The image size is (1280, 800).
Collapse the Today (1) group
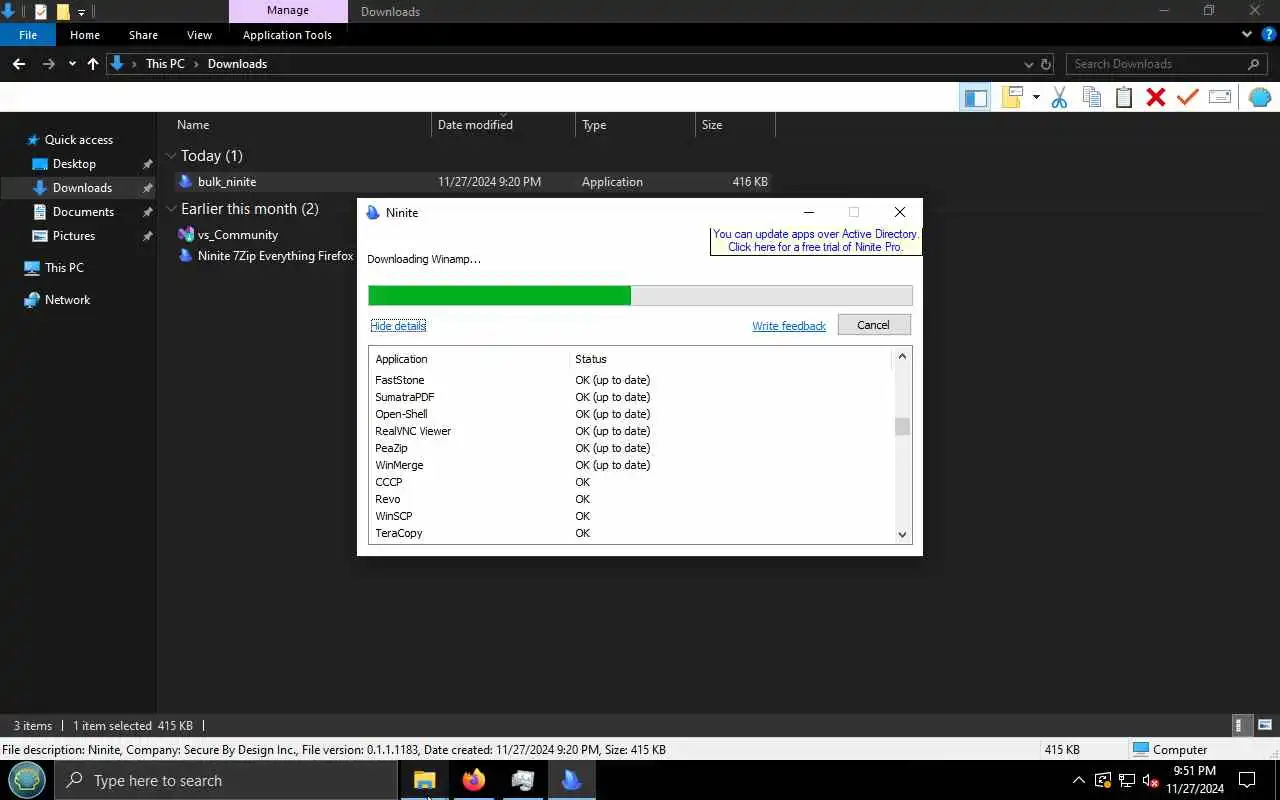click(171, 156)
